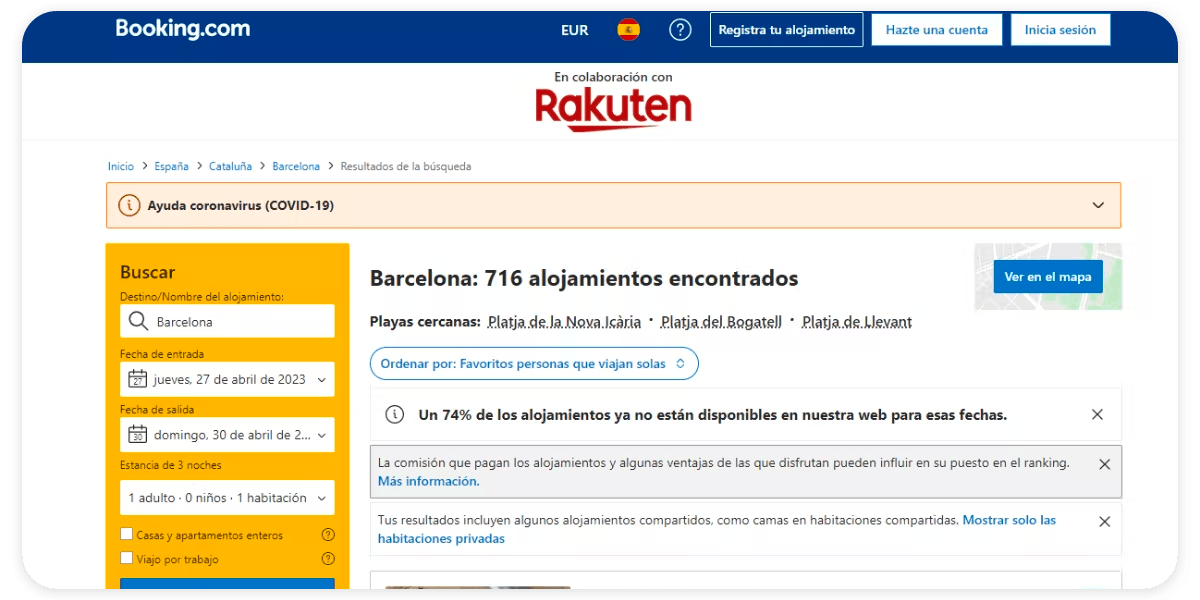Click Ver en el mapa
Screen dimensions: 1200x600
(1047, 276)
